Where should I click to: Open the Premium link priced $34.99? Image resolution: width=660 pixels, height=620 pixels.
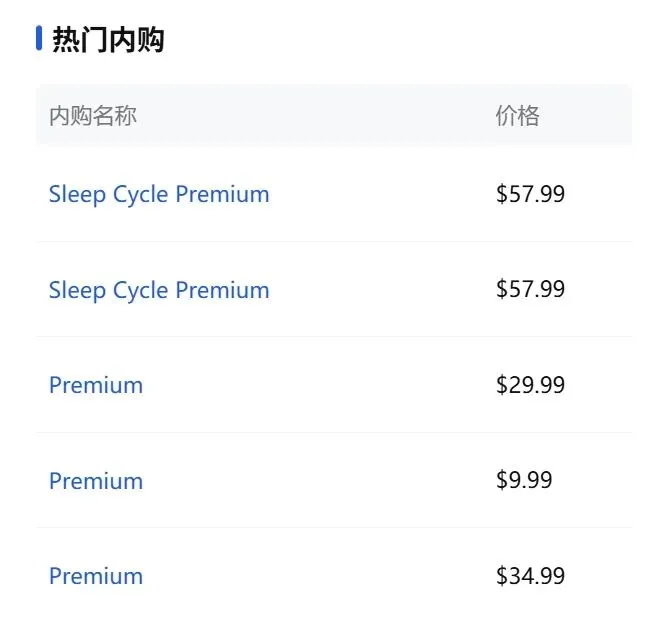coord(96,576)
